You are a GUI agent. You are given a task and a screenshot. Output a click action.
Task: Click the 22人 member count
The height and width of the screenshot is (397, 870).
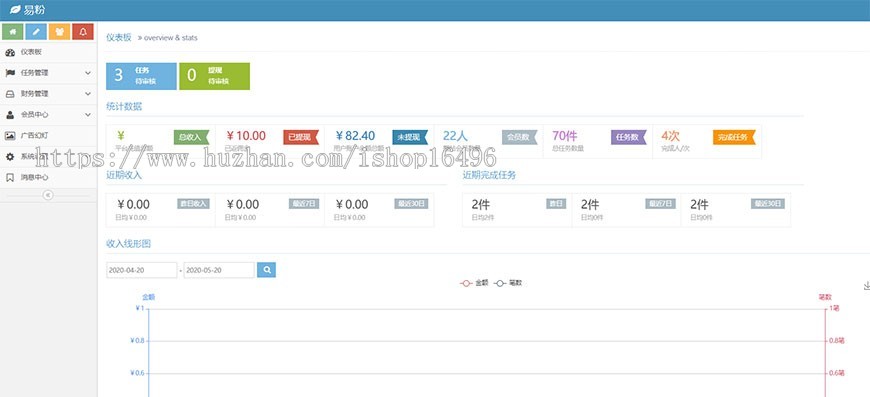click(x=456, y=136)
